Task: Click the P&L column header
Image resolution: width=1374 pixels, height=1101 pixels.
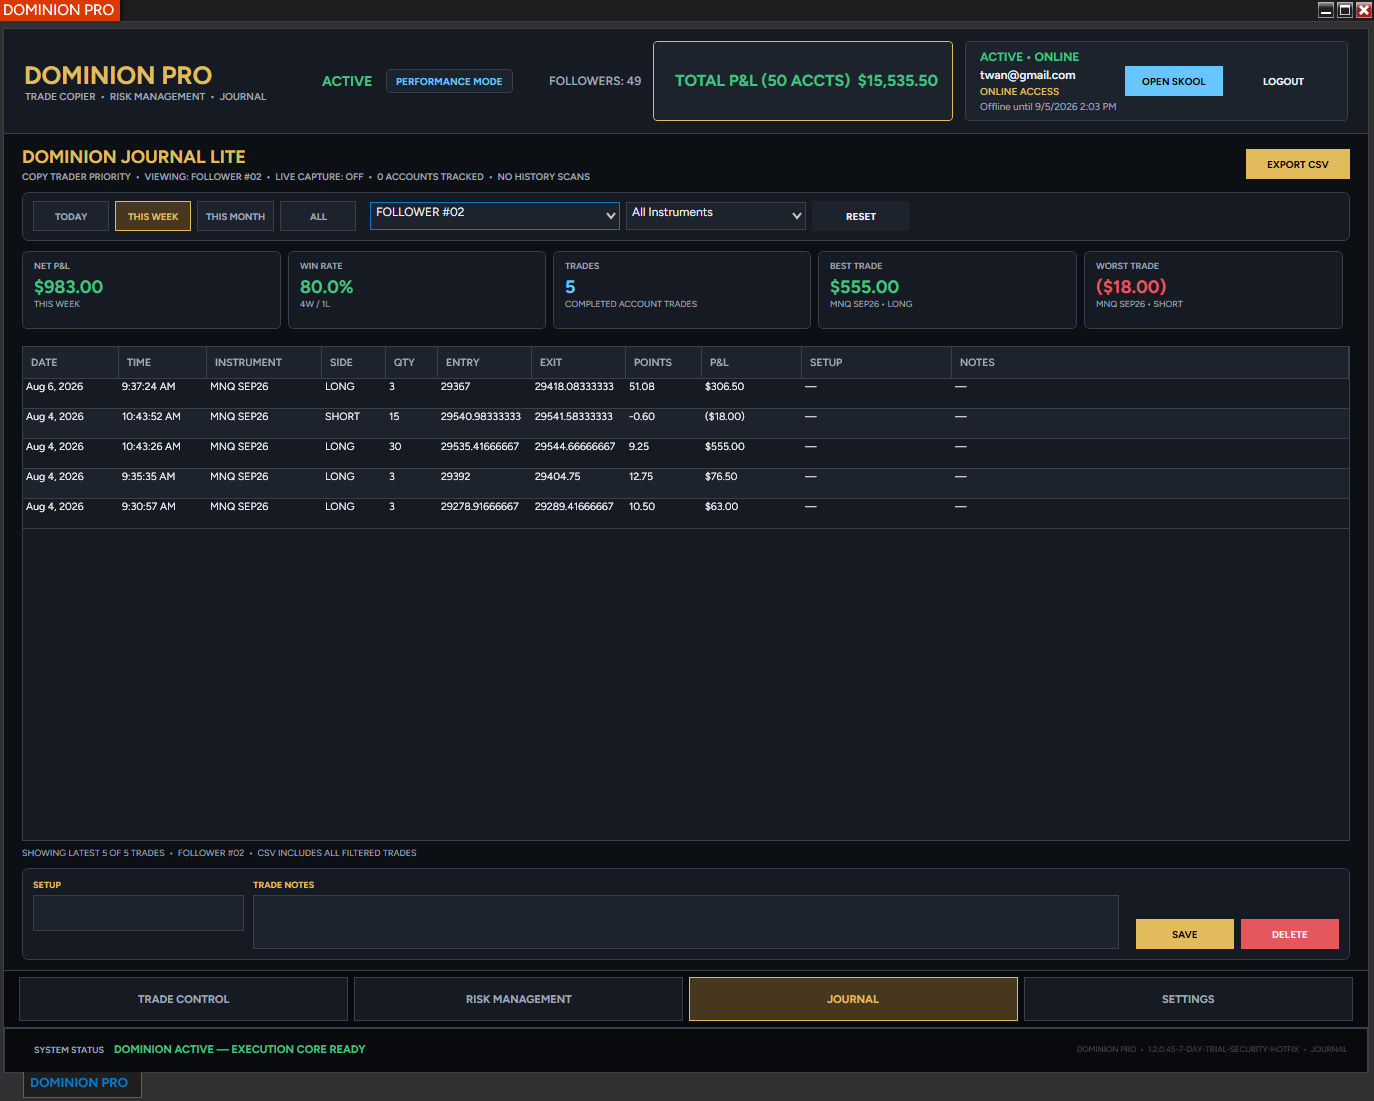Action: [x=751, y=362]
